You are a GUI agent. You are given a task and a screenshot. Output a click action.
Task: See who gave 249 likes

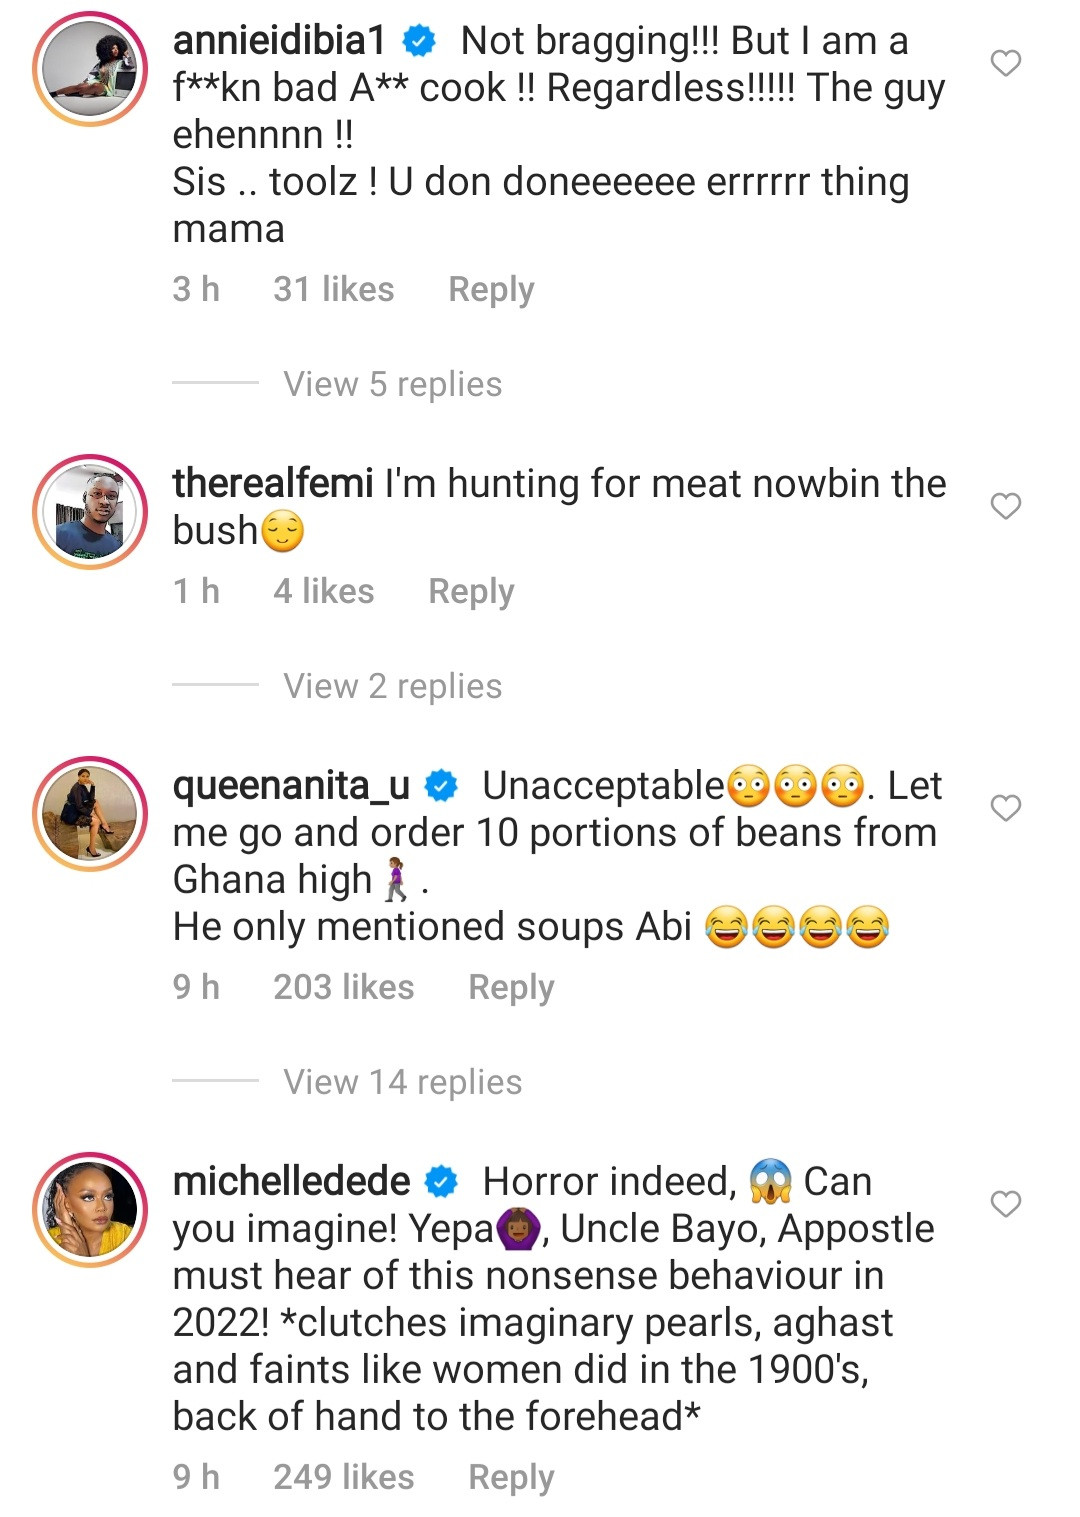coord(343,1478)
